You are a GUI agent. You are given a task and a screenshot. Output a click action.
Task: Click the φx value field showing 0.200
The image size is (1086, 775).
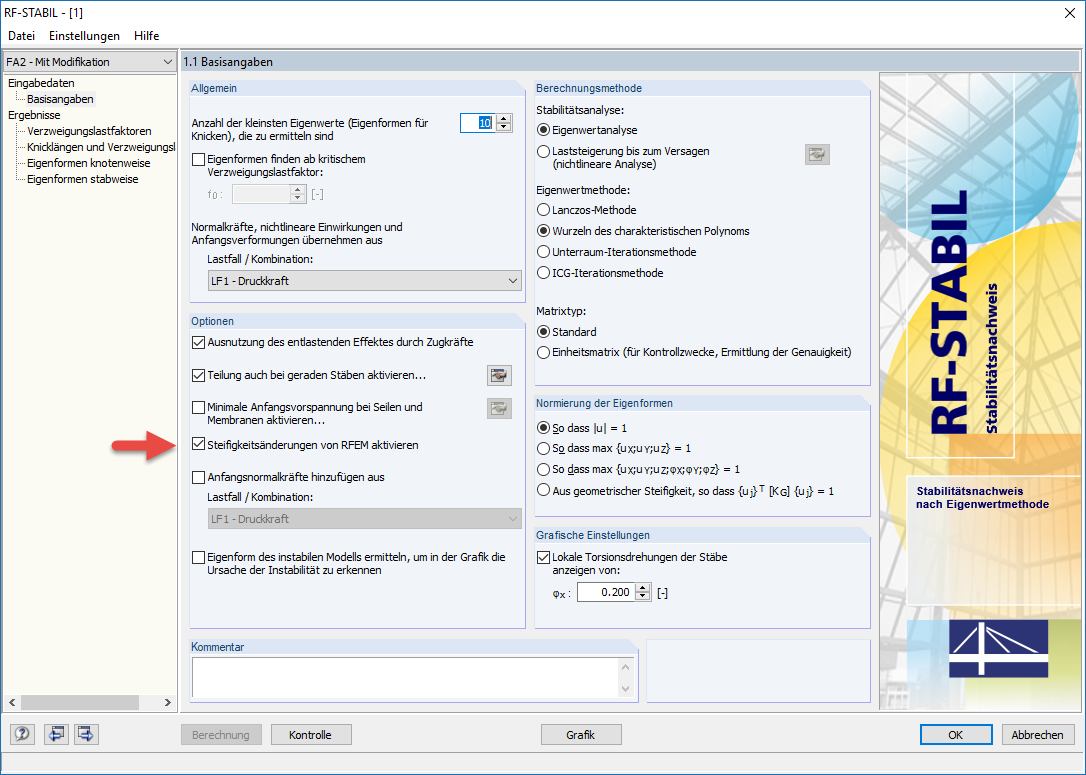pyautogui.click(x=606, y=592)
